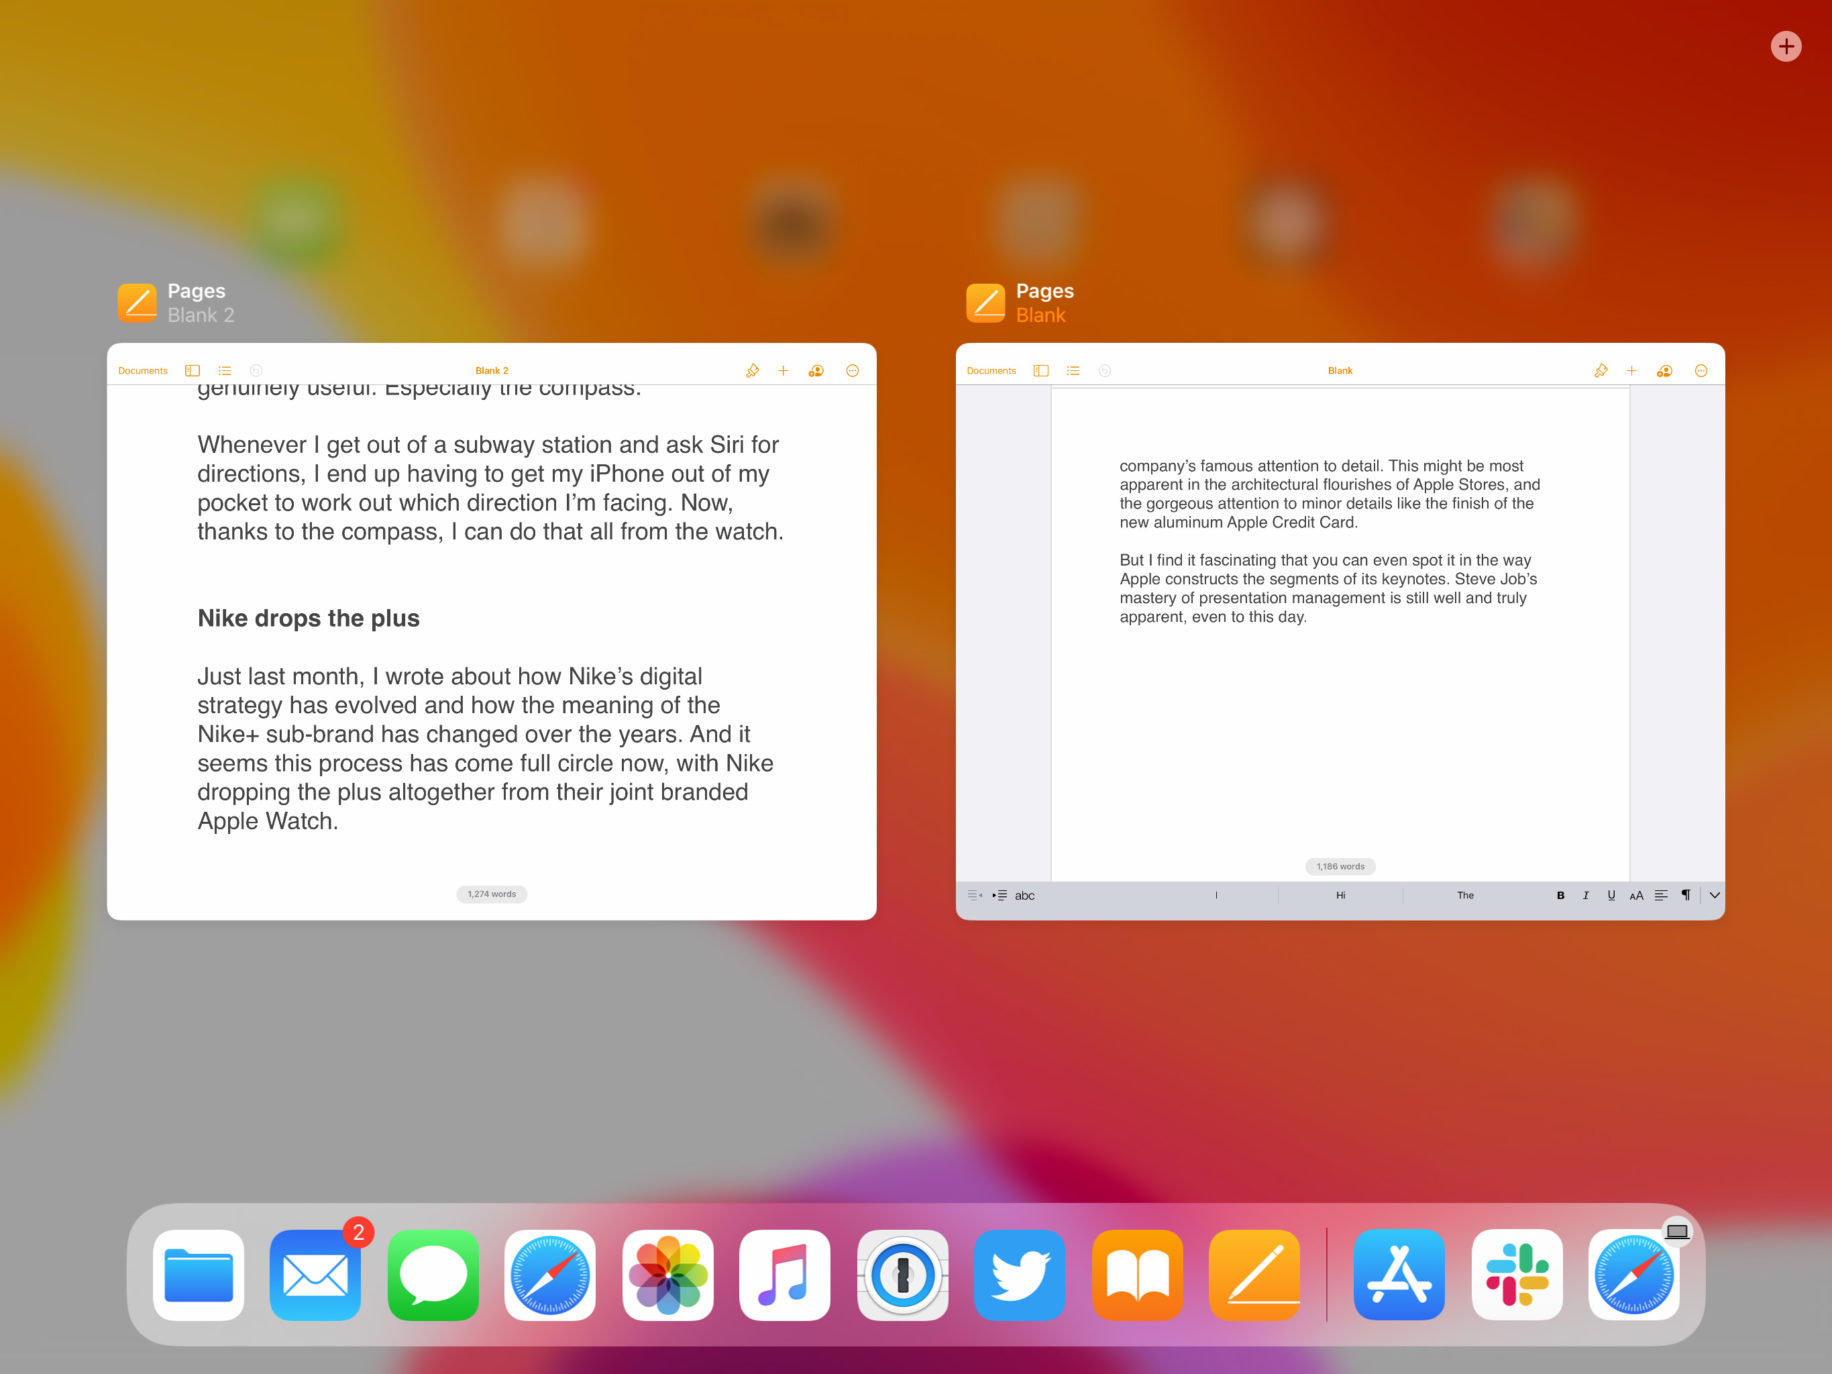Tap the undo icon in the Blank window

pos(1104,370)
